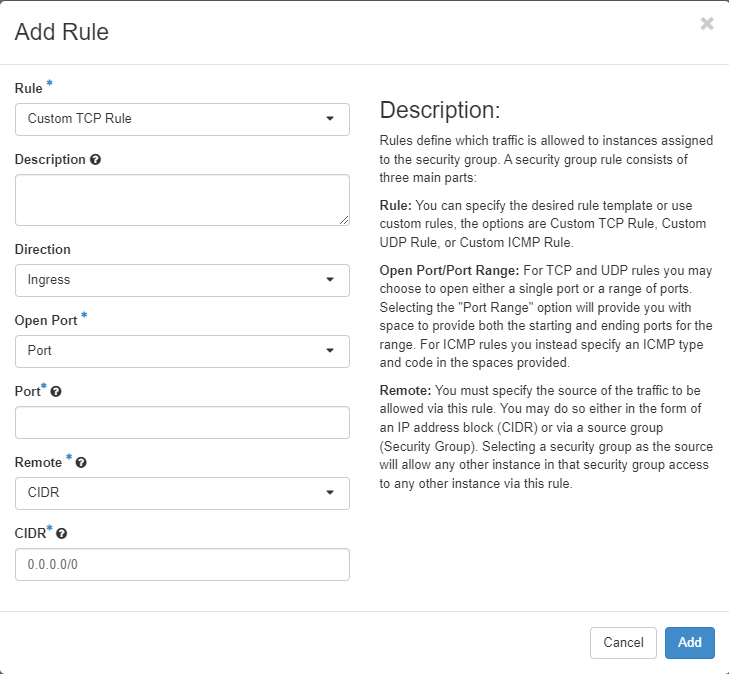Click the Description field help icon
Screen dimensions: 729x674
tap(95, 160)
